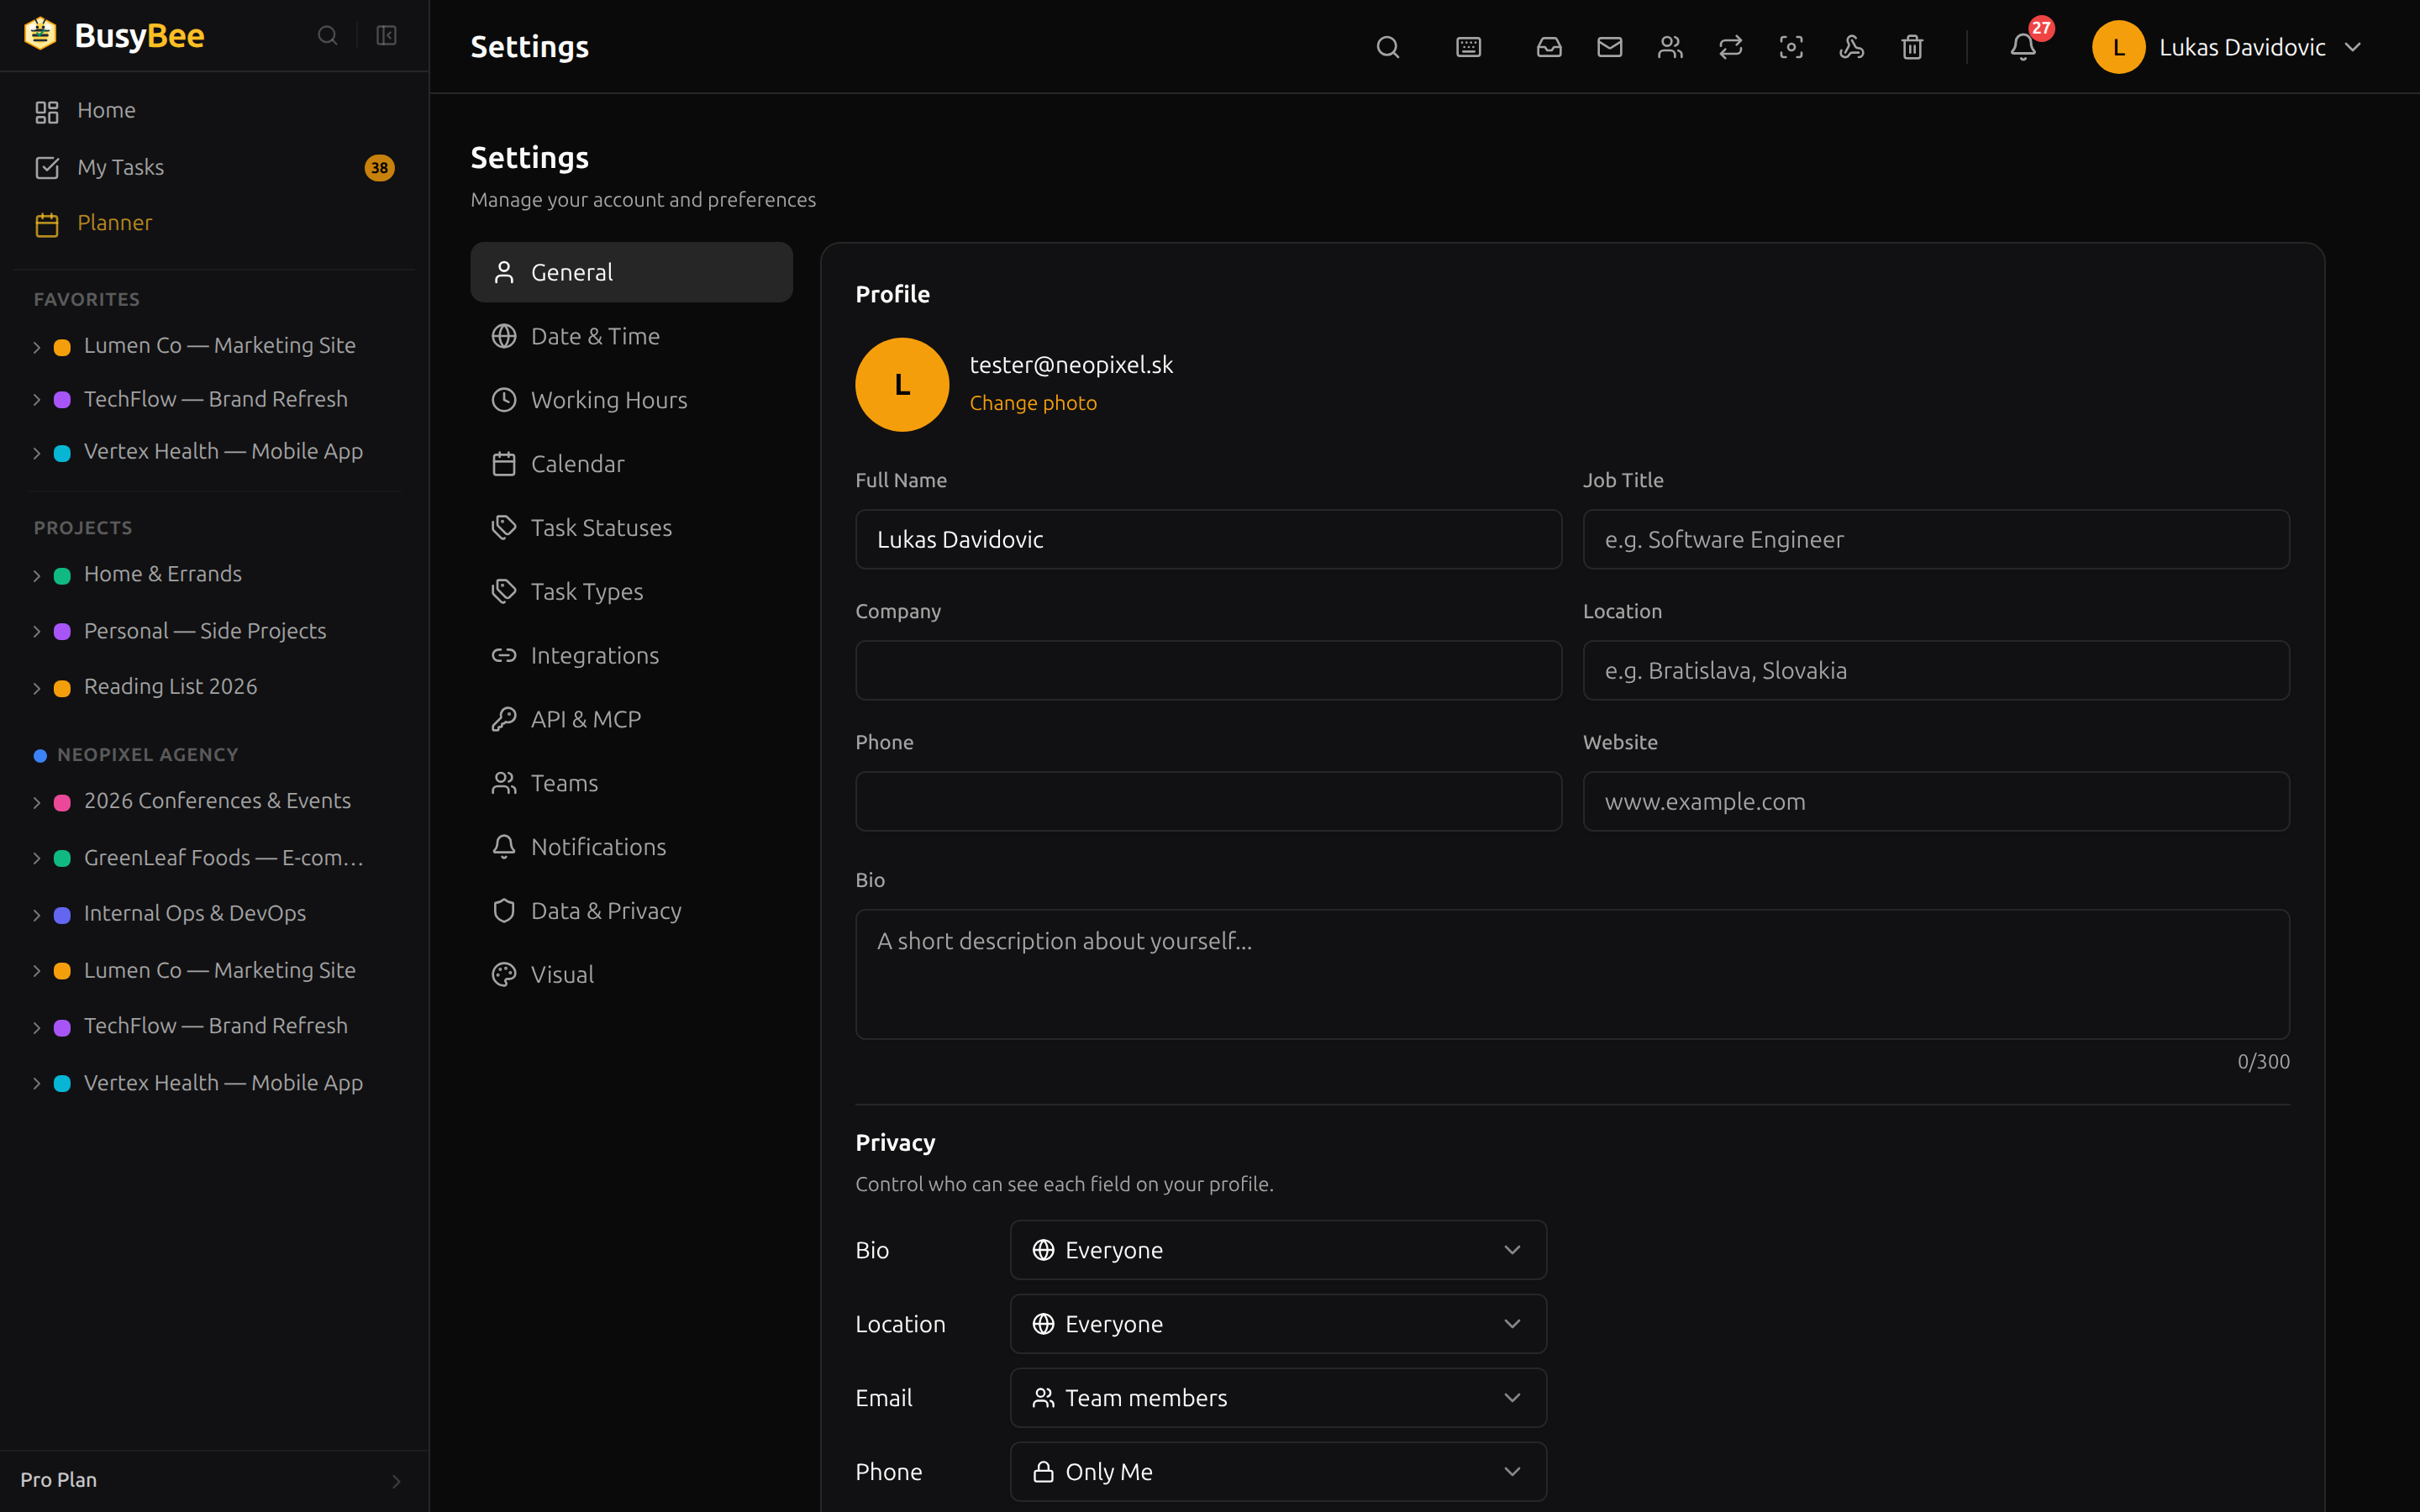The image size is (2420, 1512).
Task: Open the inbox tray icon
Action: point(1549,47)
